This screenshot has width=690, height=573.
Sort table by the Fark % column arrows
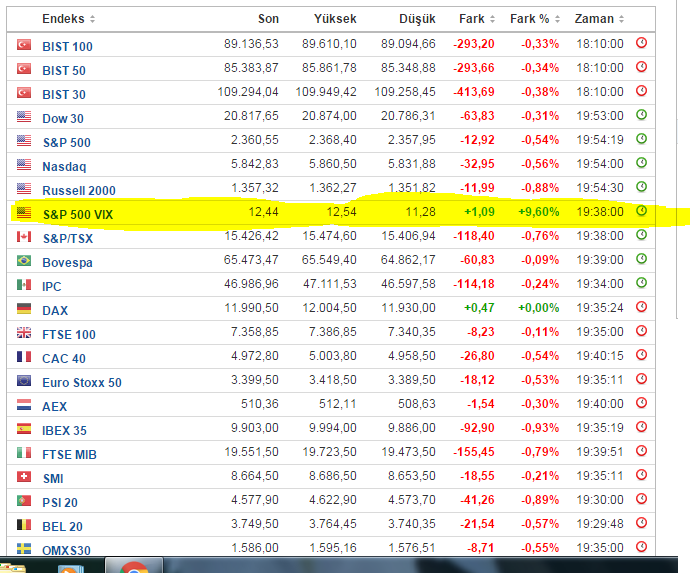coord(557,19)
